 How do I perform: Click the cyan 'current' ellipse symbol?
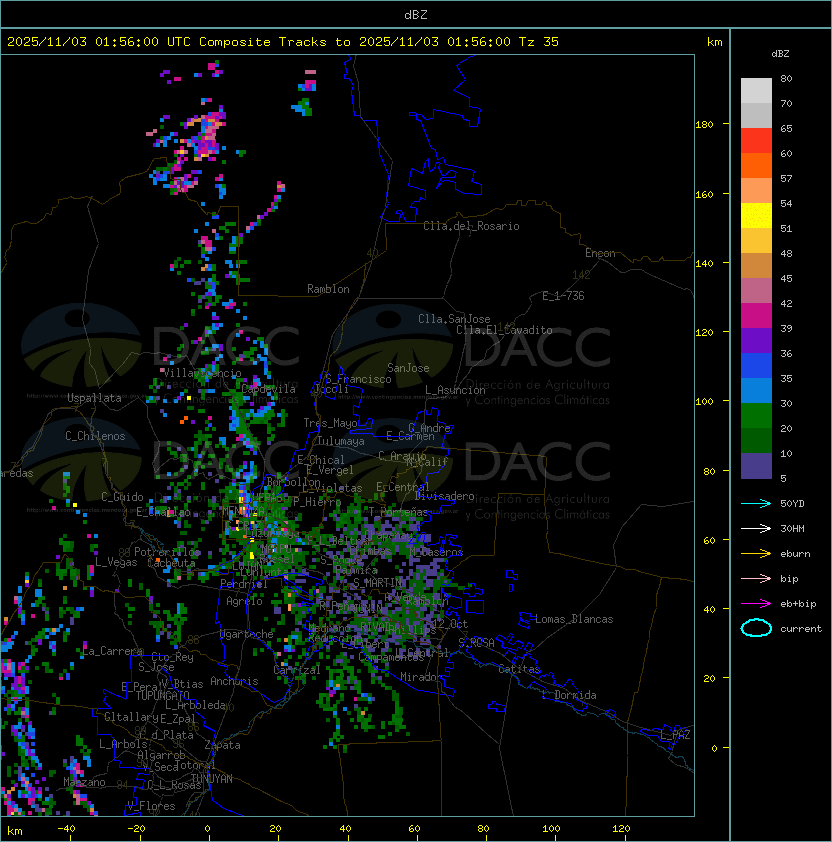point(756,628)
